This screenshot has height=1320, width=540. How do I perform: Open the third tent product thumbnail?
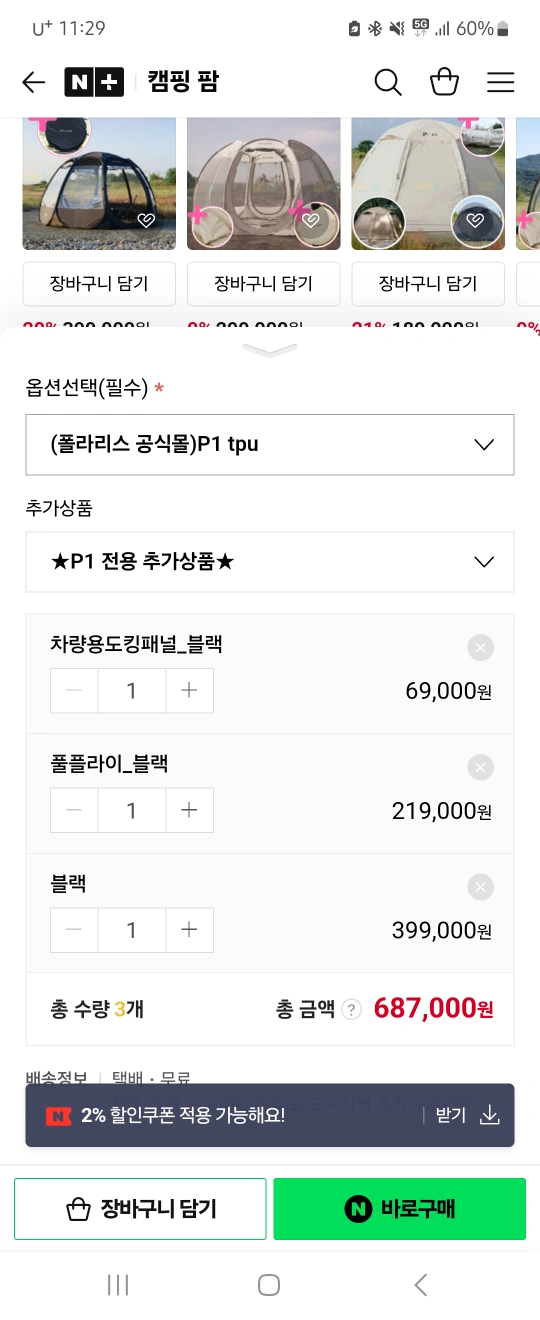pyautogui.click(x=428, y=184)
